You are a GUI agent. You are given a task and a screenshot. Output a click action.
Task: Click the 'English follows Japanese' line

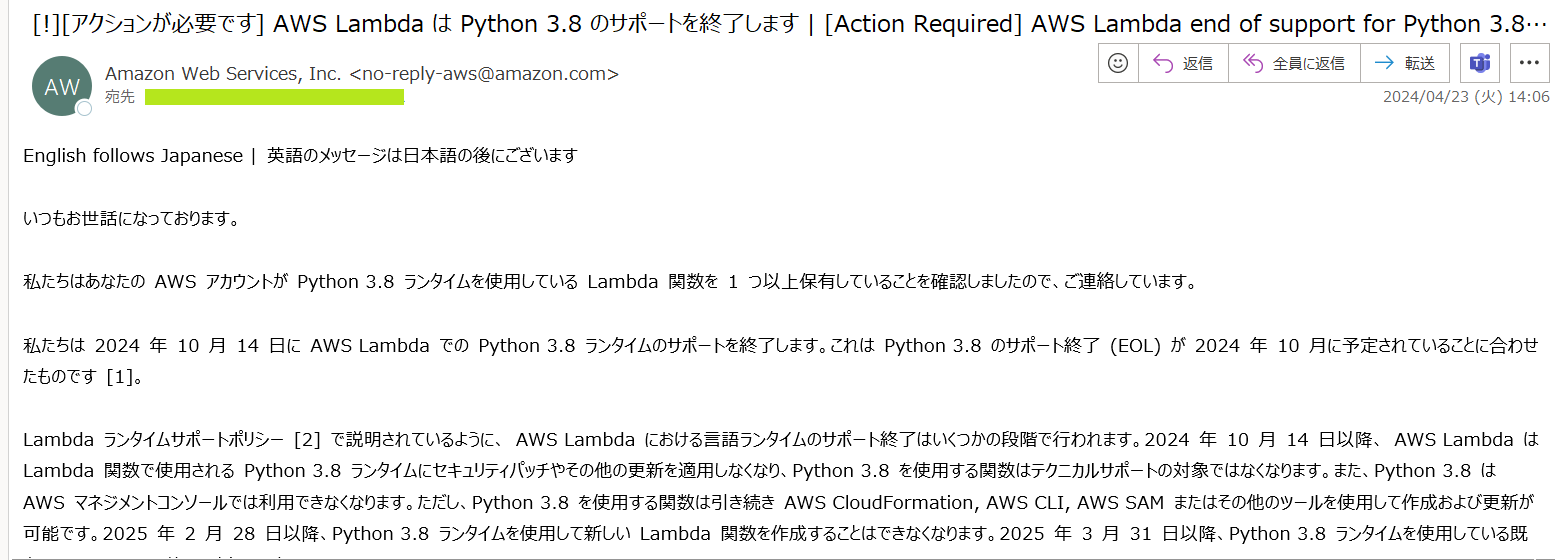[133, 155]
